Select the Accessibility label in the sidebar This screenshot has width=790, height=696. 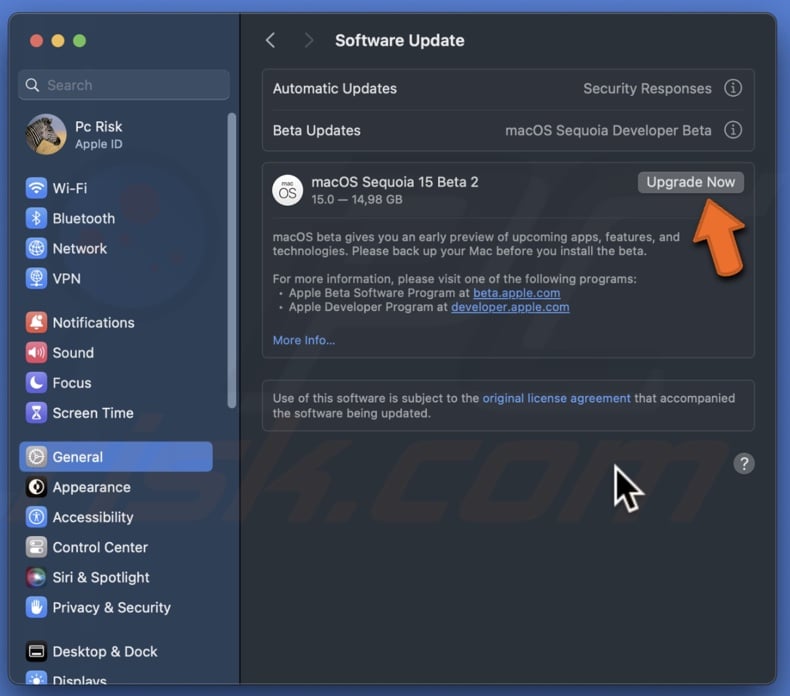point(93,517)
